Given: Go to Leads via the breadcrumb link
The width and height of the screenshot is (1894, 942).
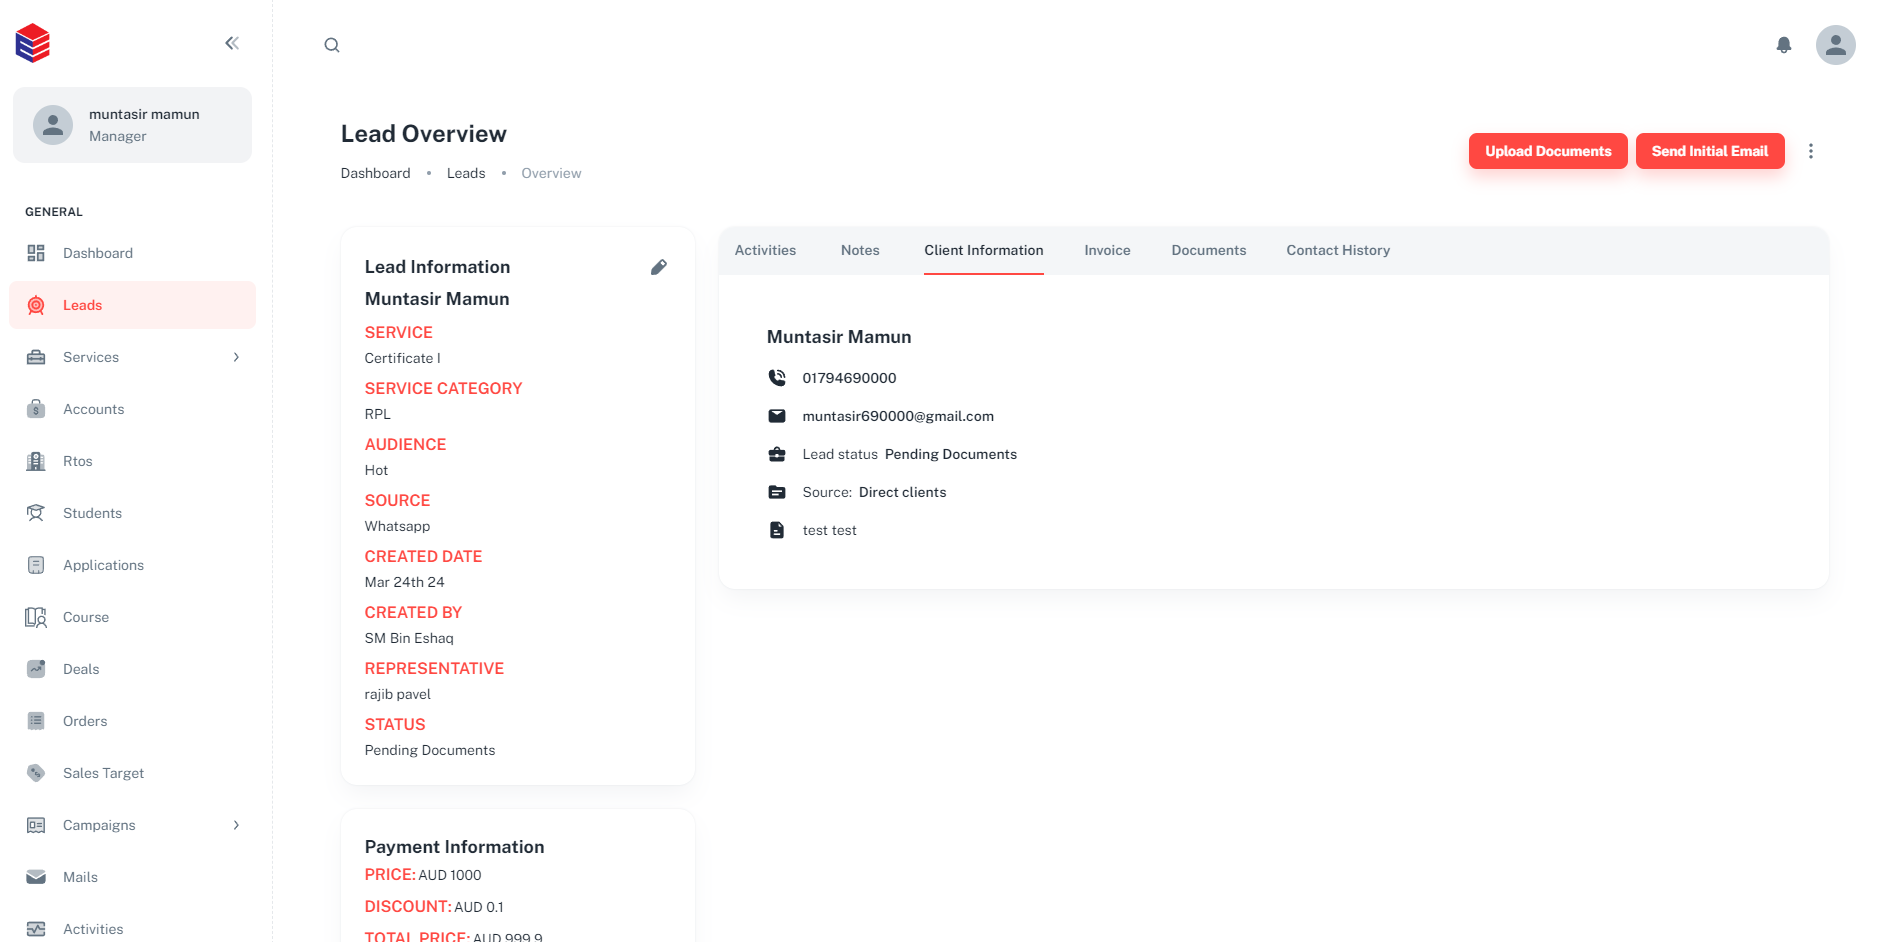Looking at the screenshot, I should coord(465,173).
